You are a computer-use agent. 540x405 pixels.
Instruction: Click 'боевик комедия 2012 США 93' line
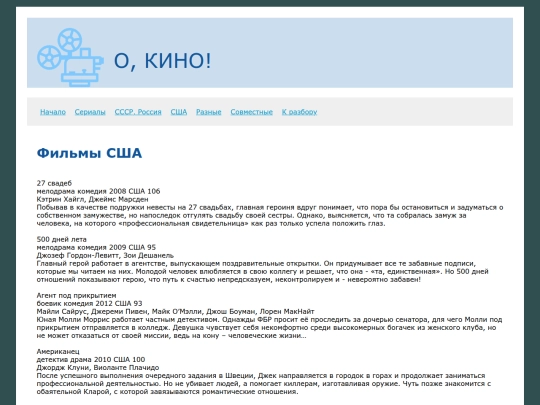pyautogui.click(x=90, y=303)
